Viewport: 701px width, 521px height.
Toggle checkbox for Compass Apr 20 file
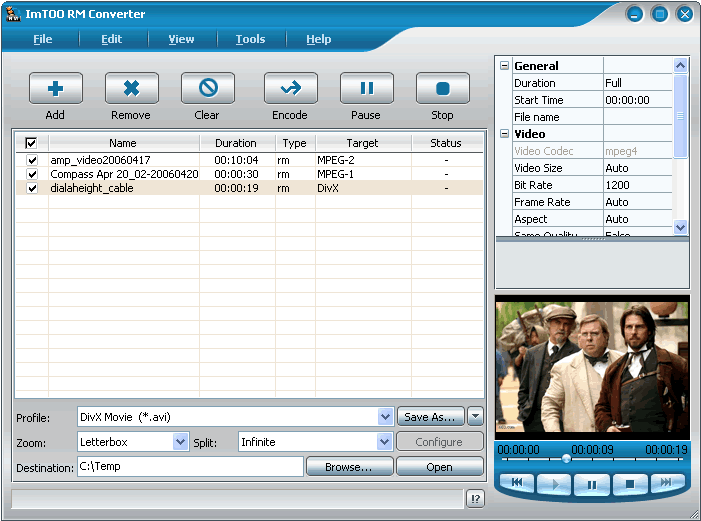point(32,174)
